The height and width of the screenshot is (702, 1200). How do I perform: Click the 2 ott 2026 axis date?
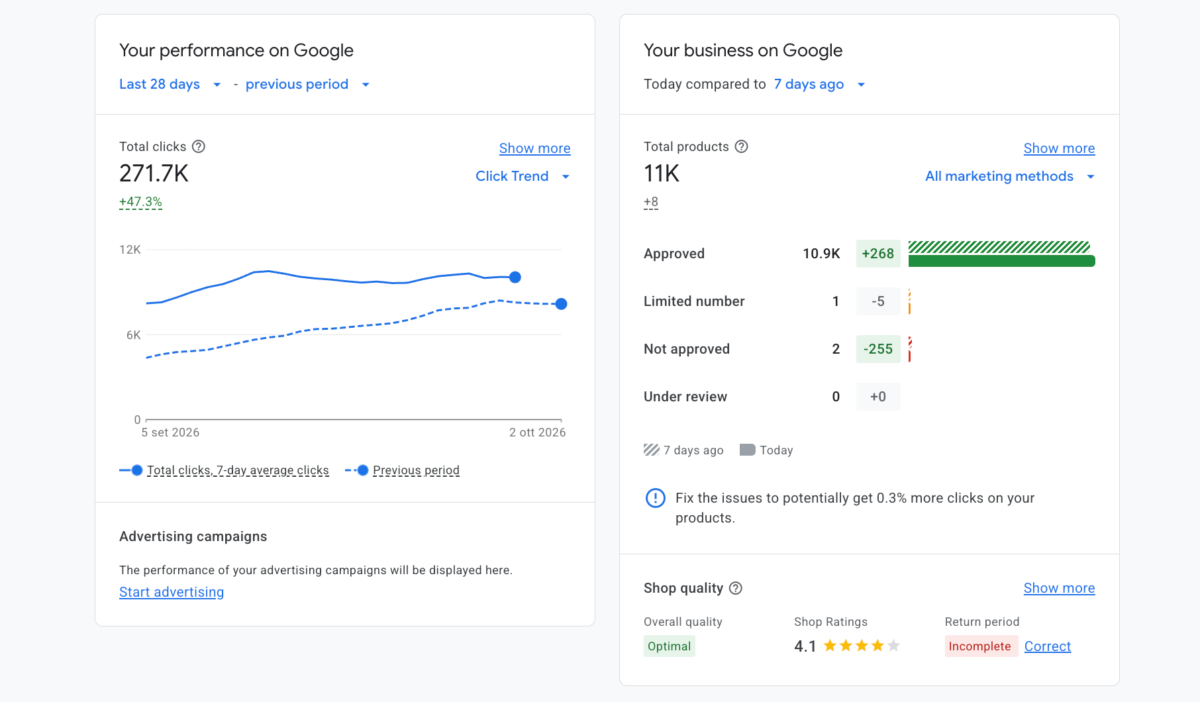tap(538, 433)
